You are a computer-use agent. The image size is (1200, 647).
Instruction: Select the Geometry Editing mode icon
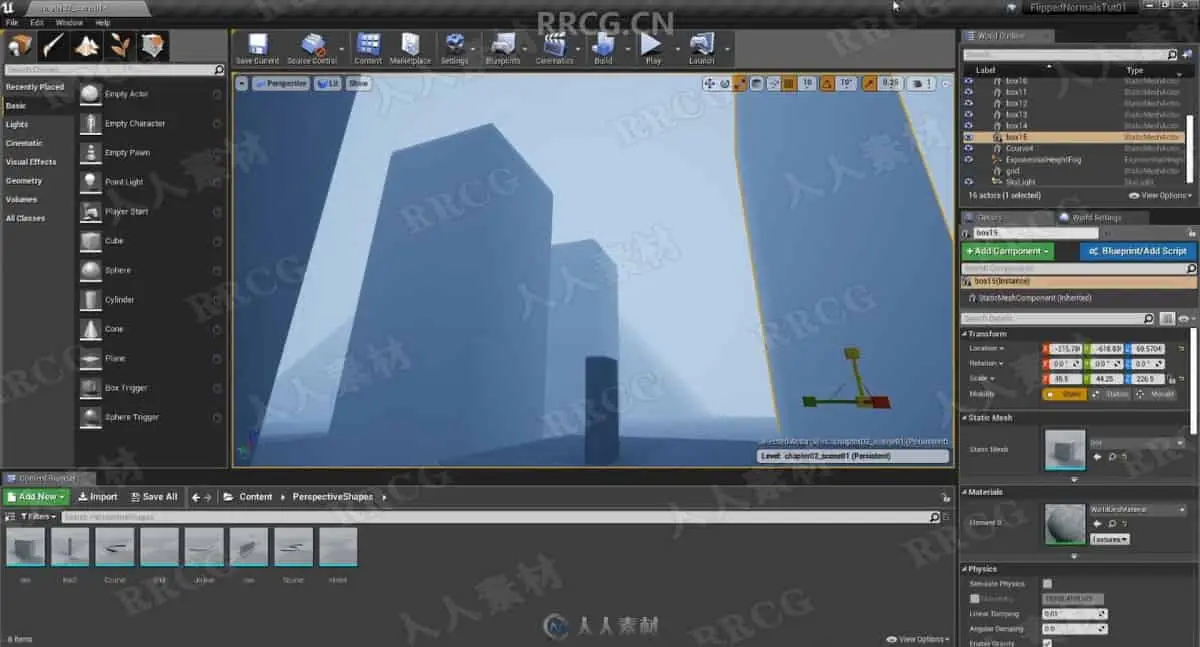tap(153, 46)
